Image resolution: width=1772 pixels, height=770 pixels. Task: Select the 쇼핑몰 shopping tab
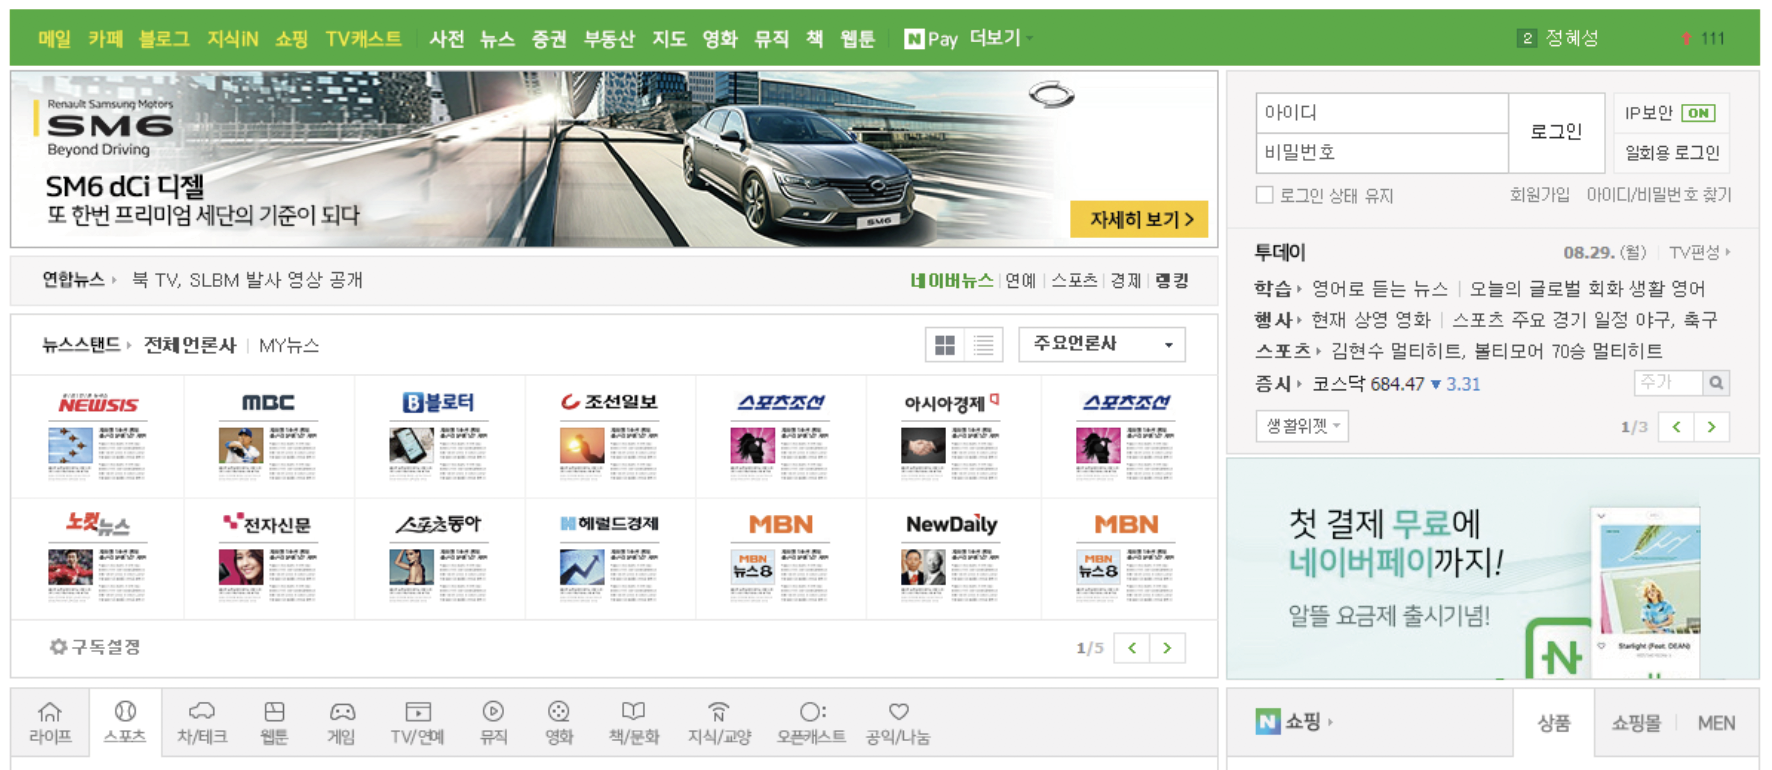(x=1636, y=722)
